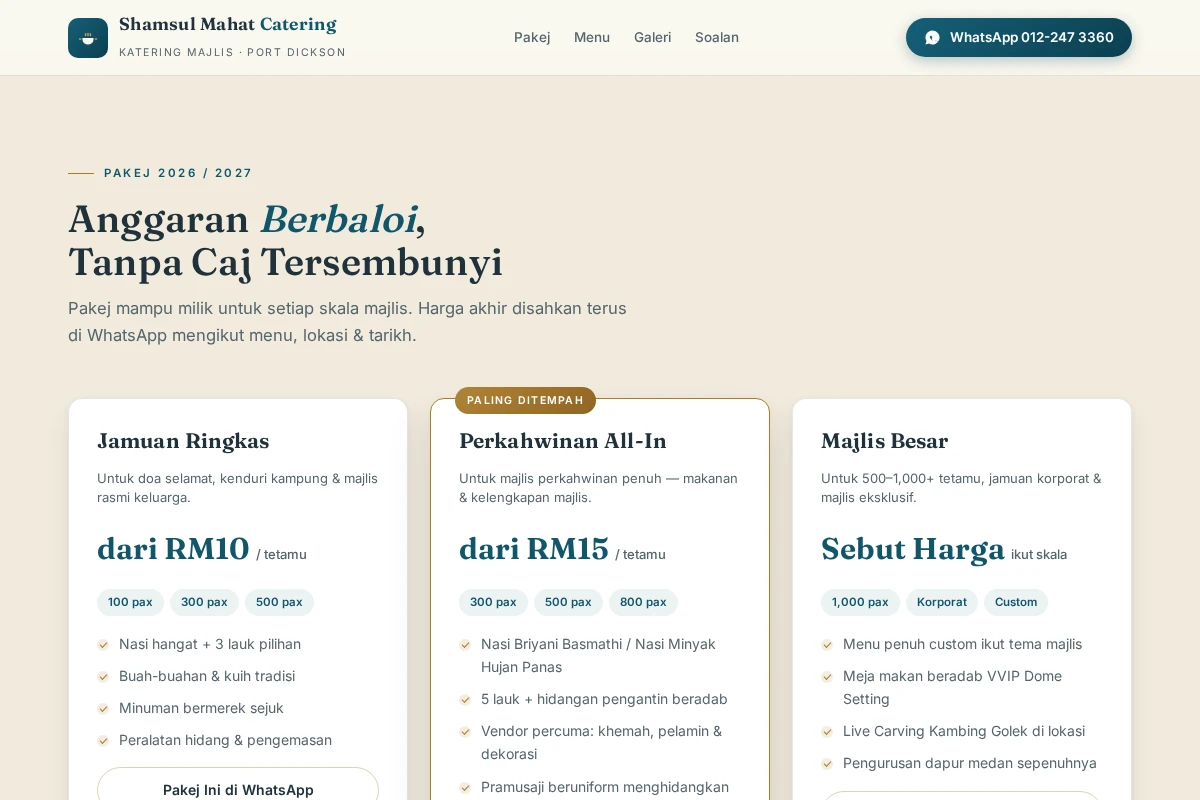Click the ikut skala label
Viewport: 1200px width, 800px height.
click(x=1039, y=554)
